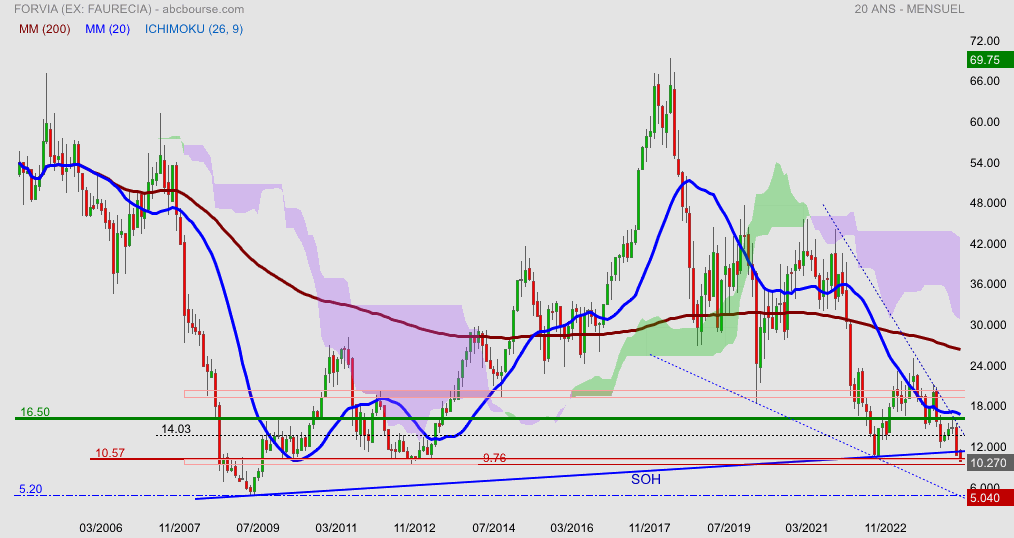This screenshot has height=538, width=1014.
Task: Click the 10.57 red level label
Action: click(x=110, y=453)
